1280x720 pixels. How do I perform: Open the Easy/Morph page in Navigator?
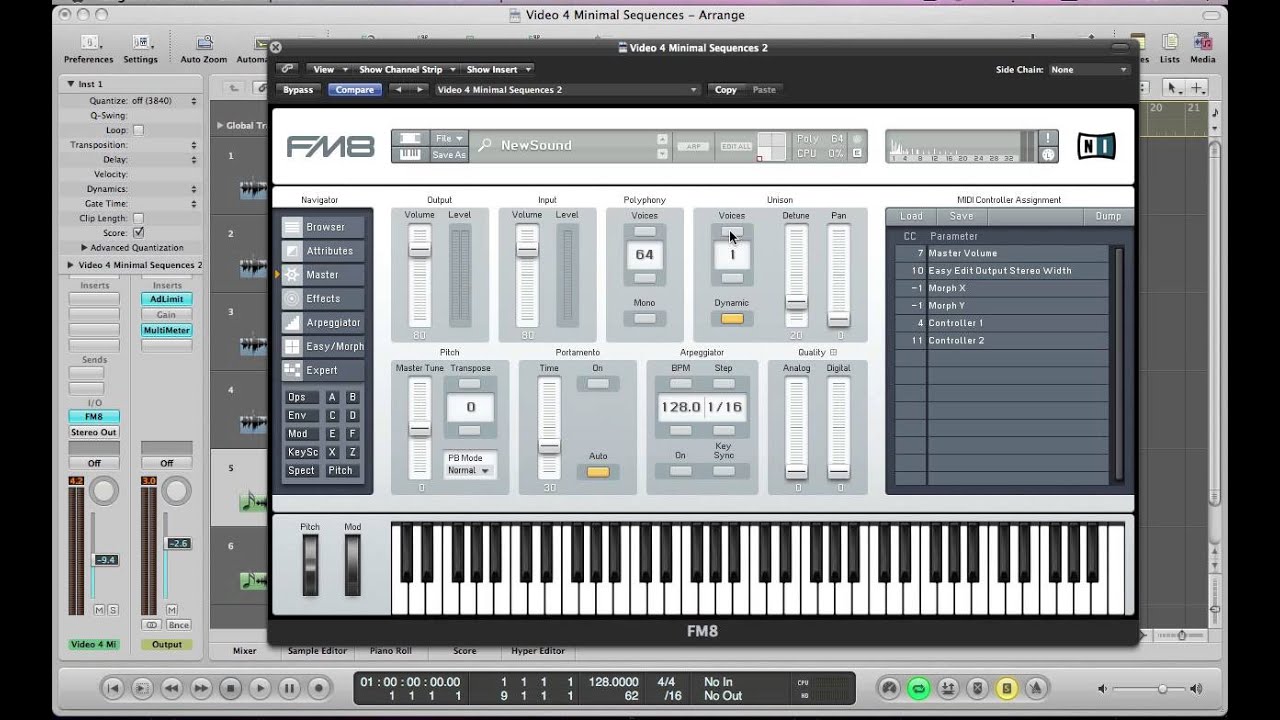click(x=324, y=346)
